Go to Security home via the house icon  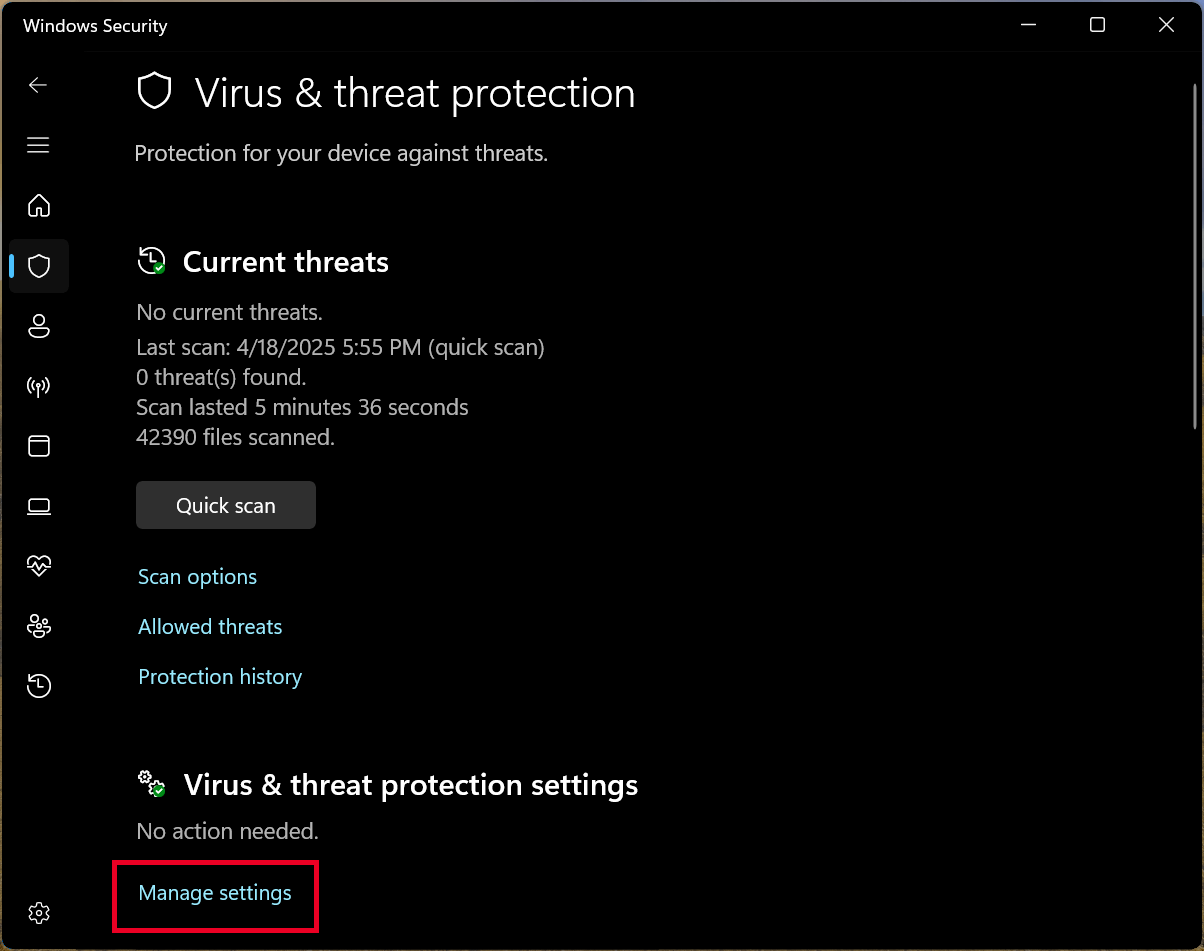pyautogui.click(x=38, y=206)
